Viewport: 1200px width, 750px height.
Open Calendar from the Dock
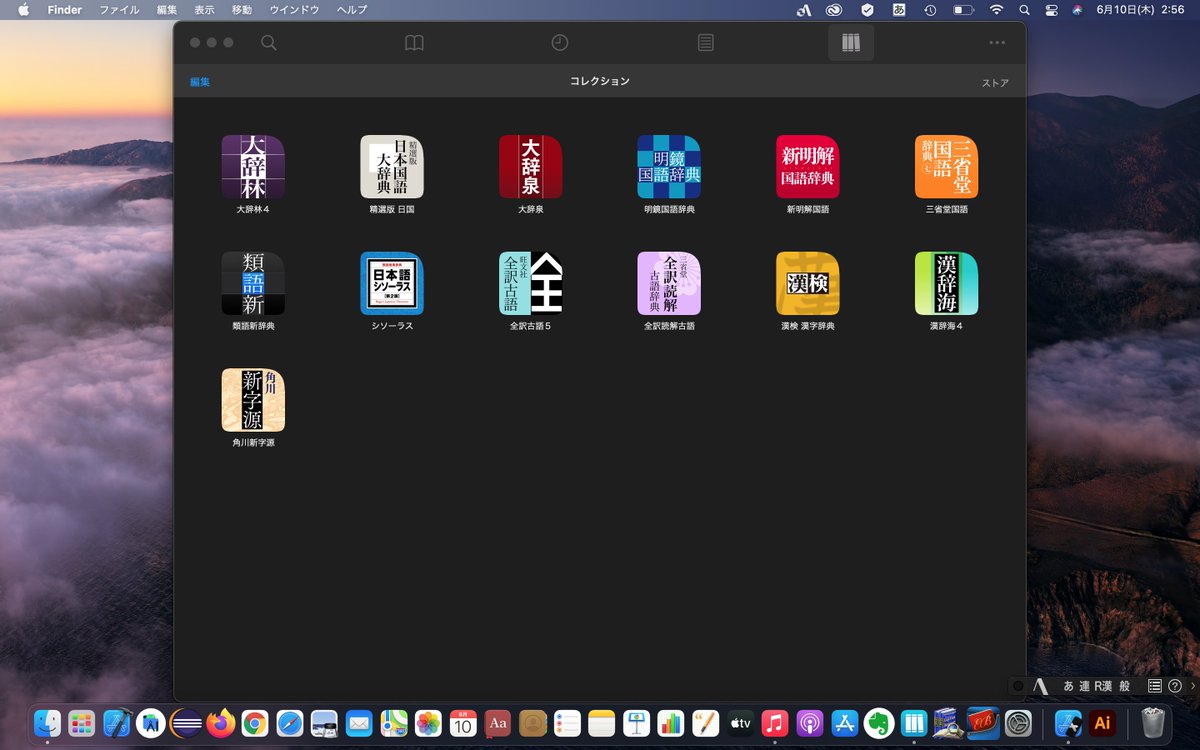463,722
